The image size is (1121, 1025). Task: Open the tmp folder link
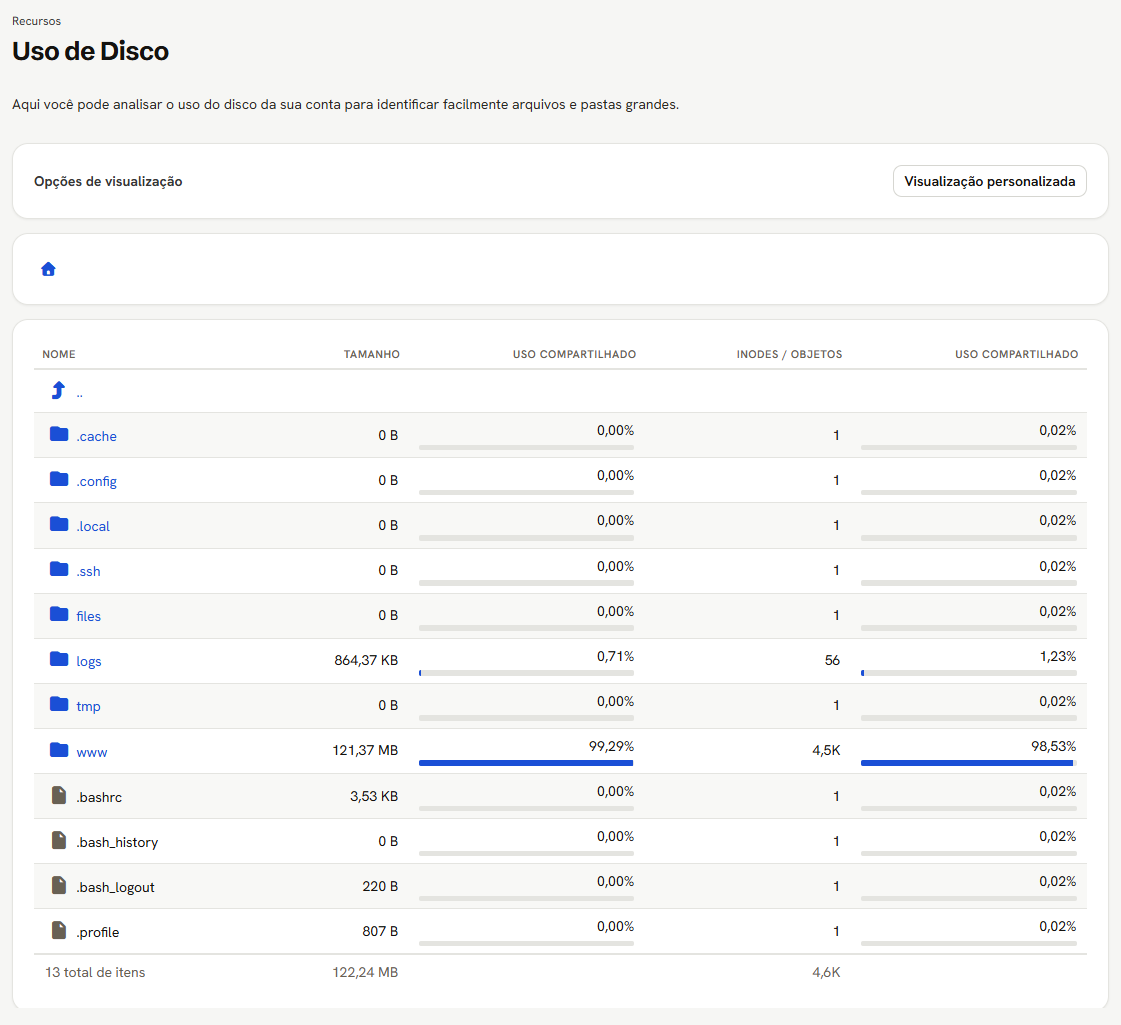(x=89, y=706)
